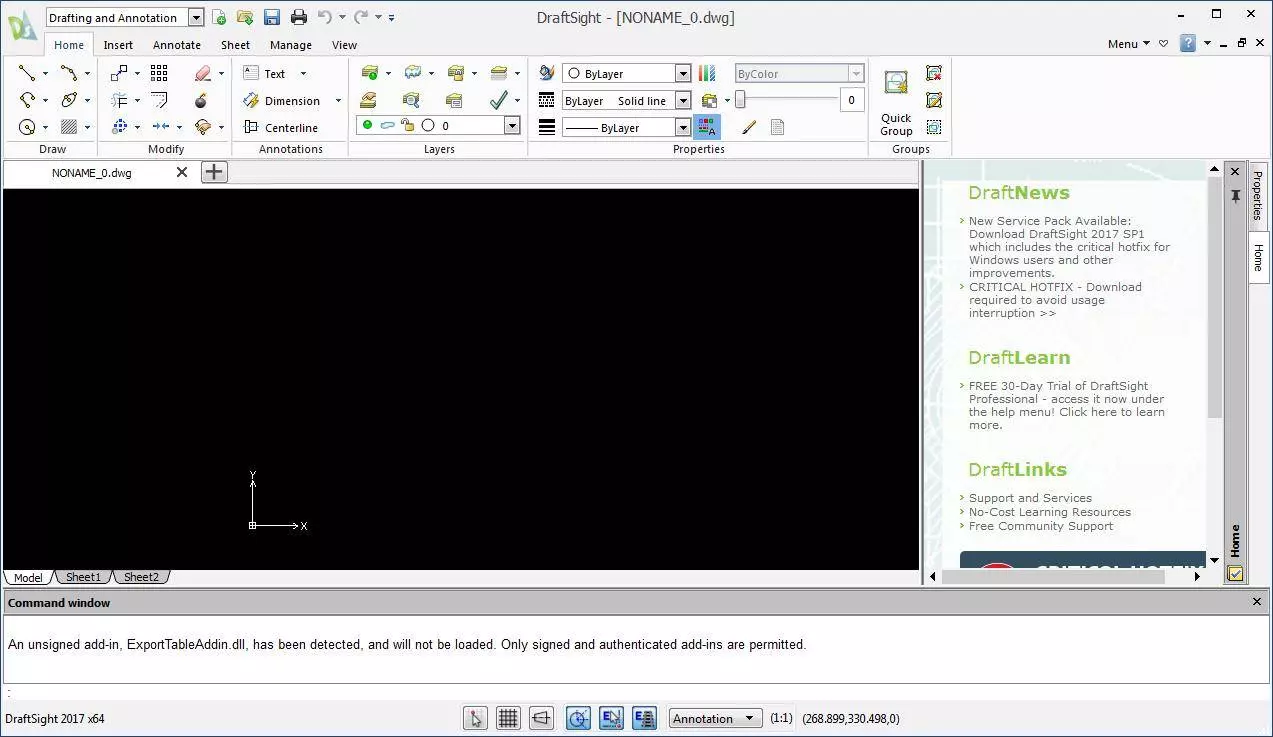Click the layer magnifier preview icon
1273x737 pixels.
[411, 100]
